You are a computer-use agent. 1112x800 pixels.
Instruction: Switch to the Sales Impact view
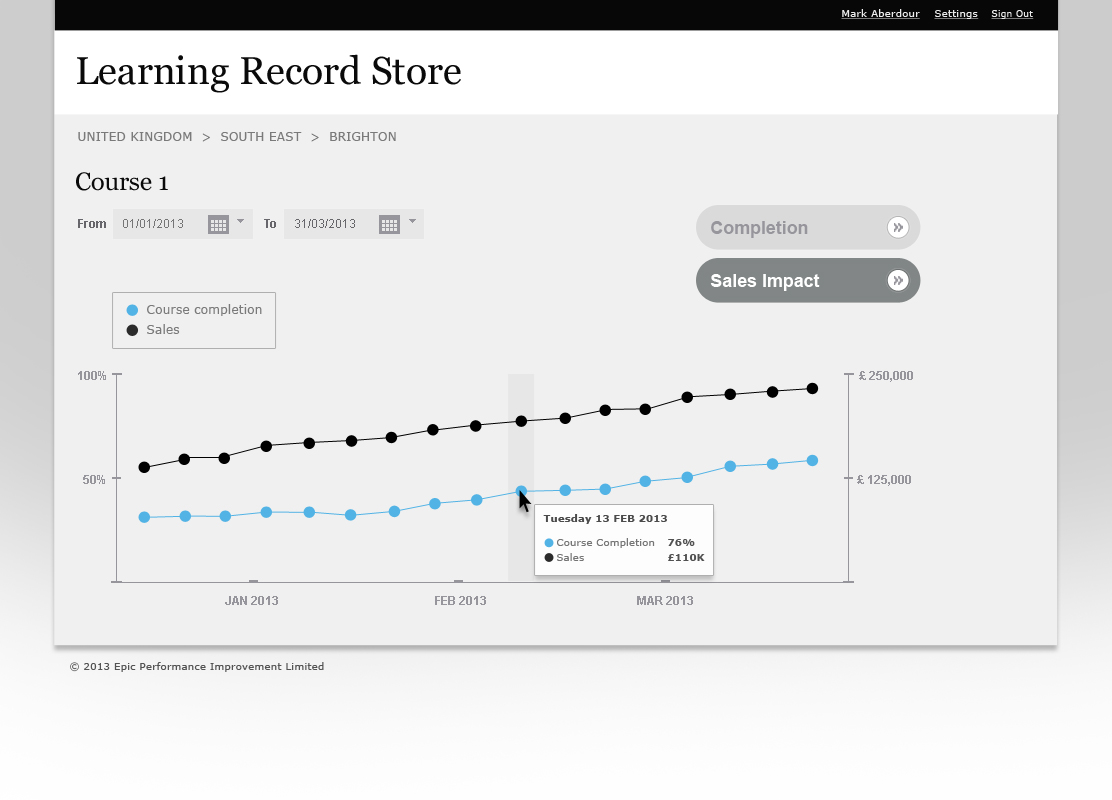coord(790,281)
